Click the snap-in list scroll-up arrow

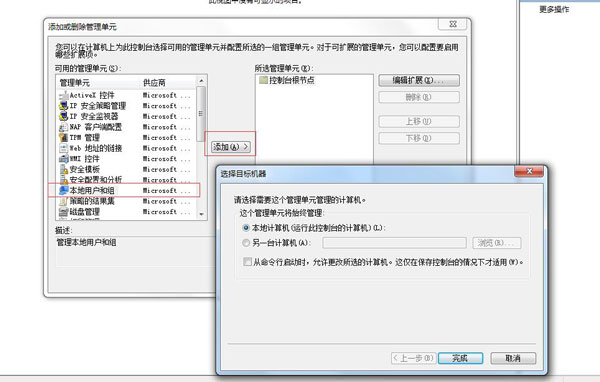pos(201,80)
